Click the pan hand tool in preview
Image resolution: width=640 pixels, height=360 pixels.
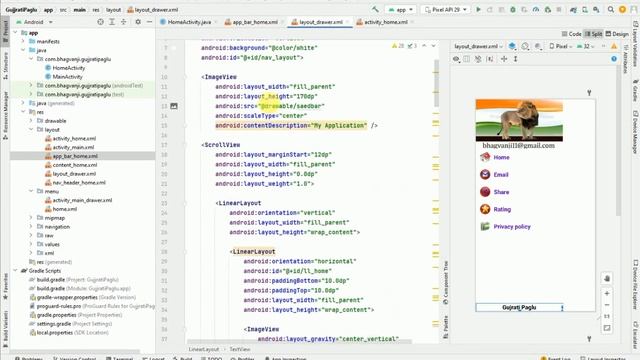pyautogui.click(x=607, y=278)
